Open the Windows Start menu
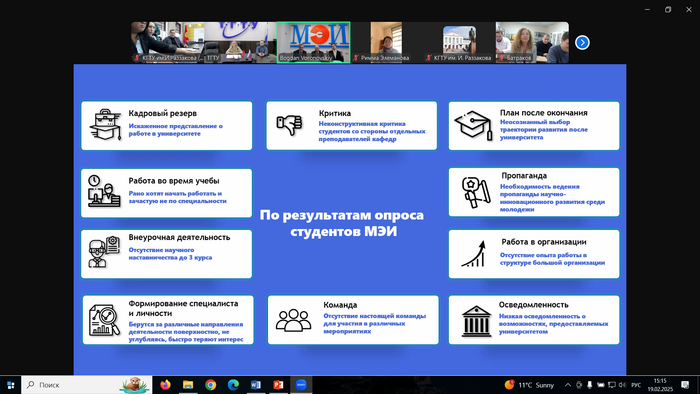This screenshot has height=394, width=700. tap(10, 385)
